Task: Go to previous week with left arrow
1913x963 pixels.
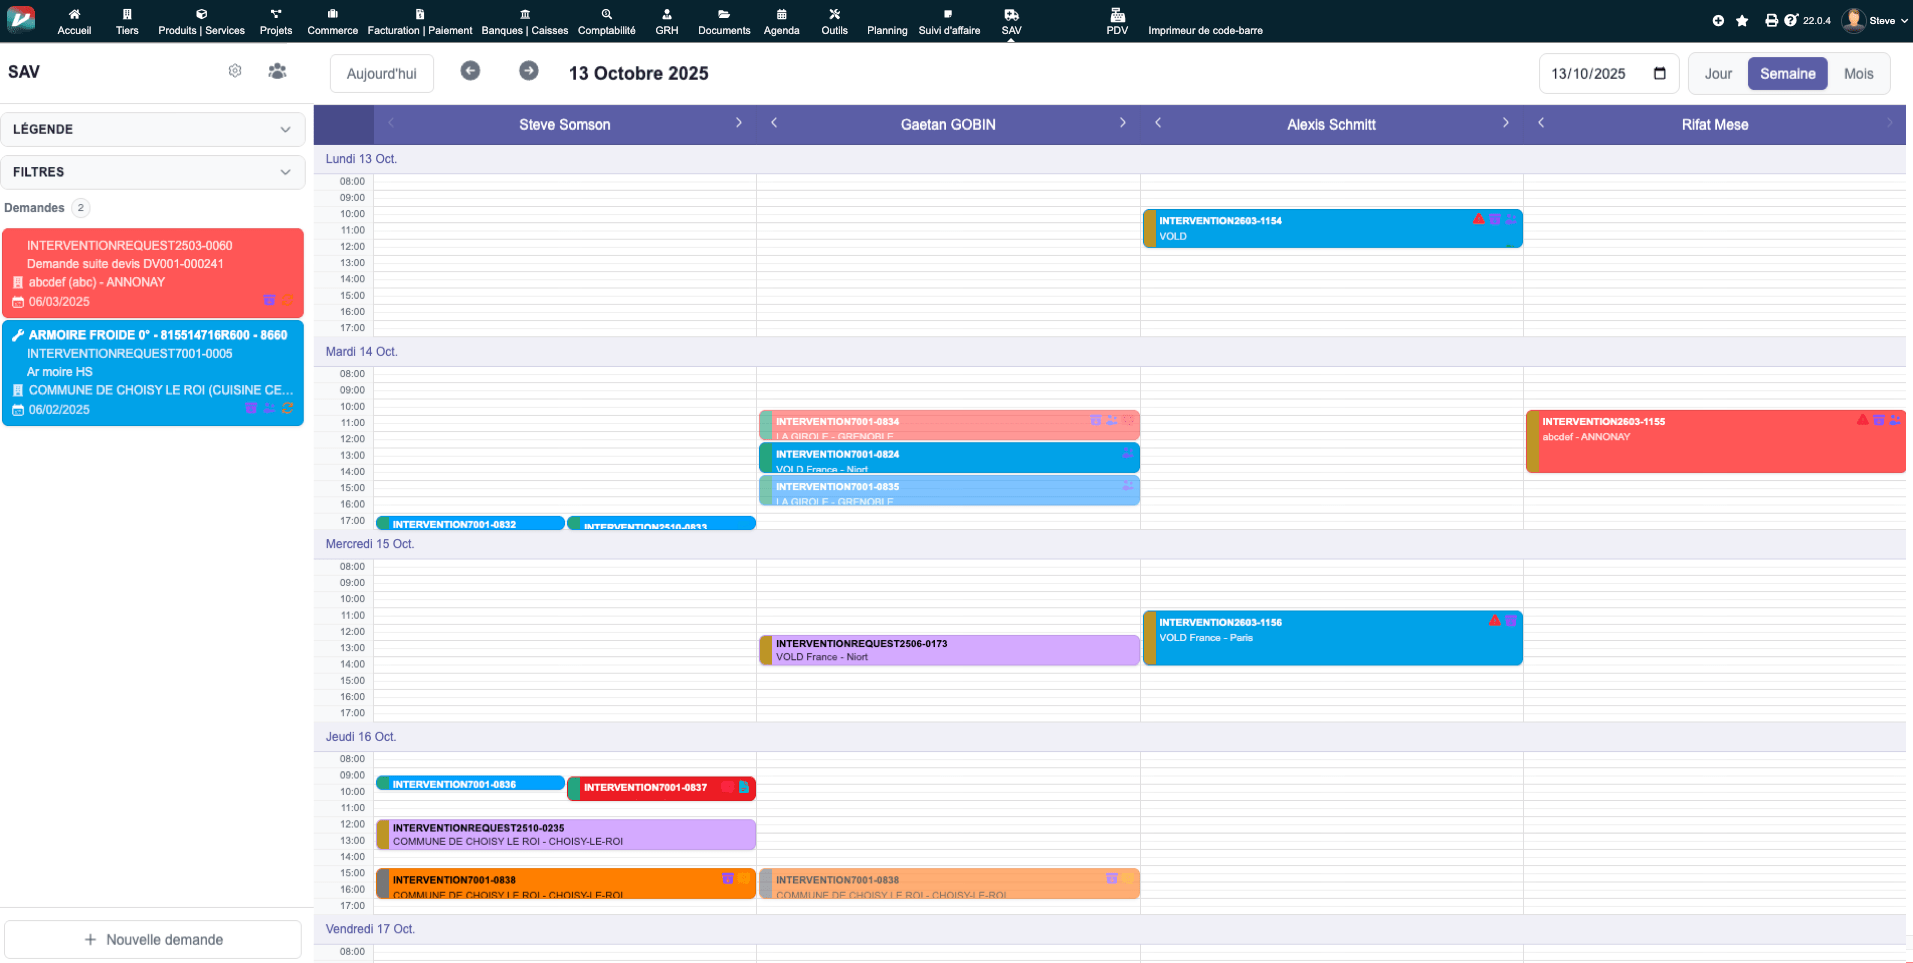Action: click(x=470, y=71)
